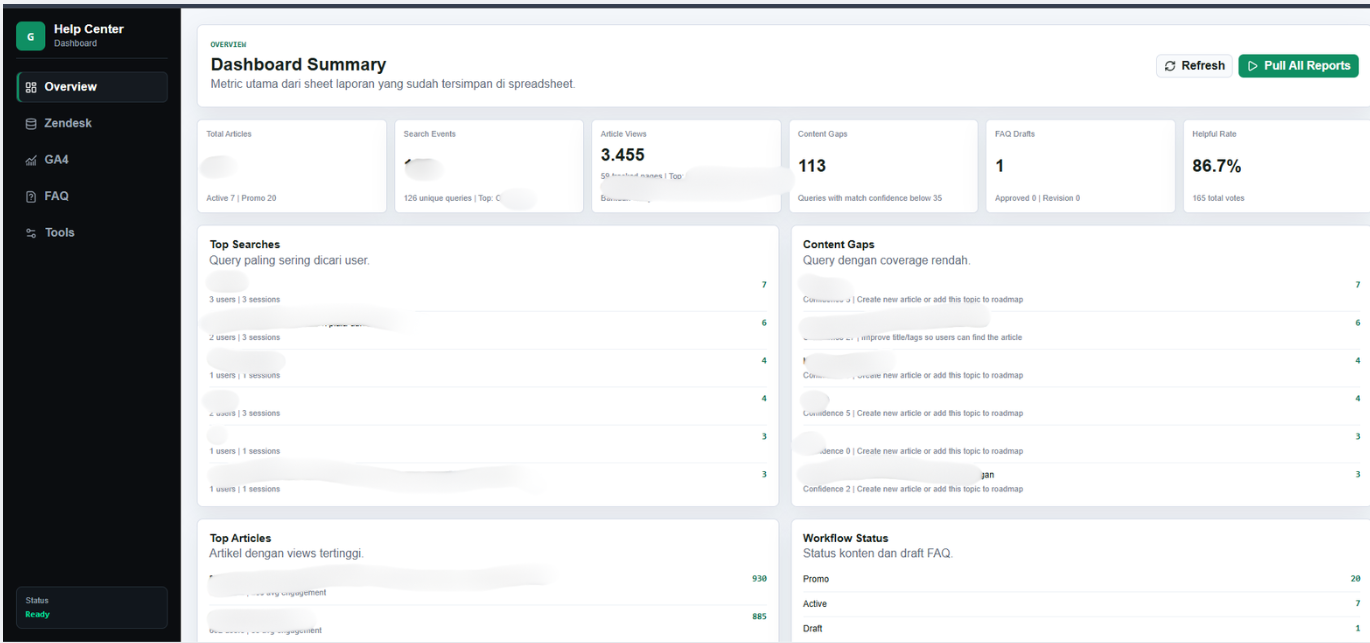
Task: Click the Tools sliders icon
Action: pos(31,233)
